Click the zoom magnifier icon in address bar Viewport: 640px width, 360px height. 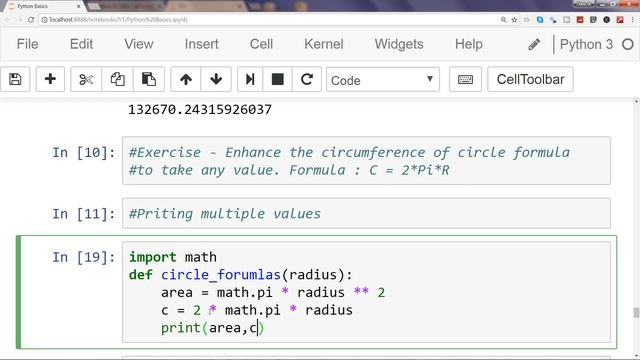click(503, 20)
